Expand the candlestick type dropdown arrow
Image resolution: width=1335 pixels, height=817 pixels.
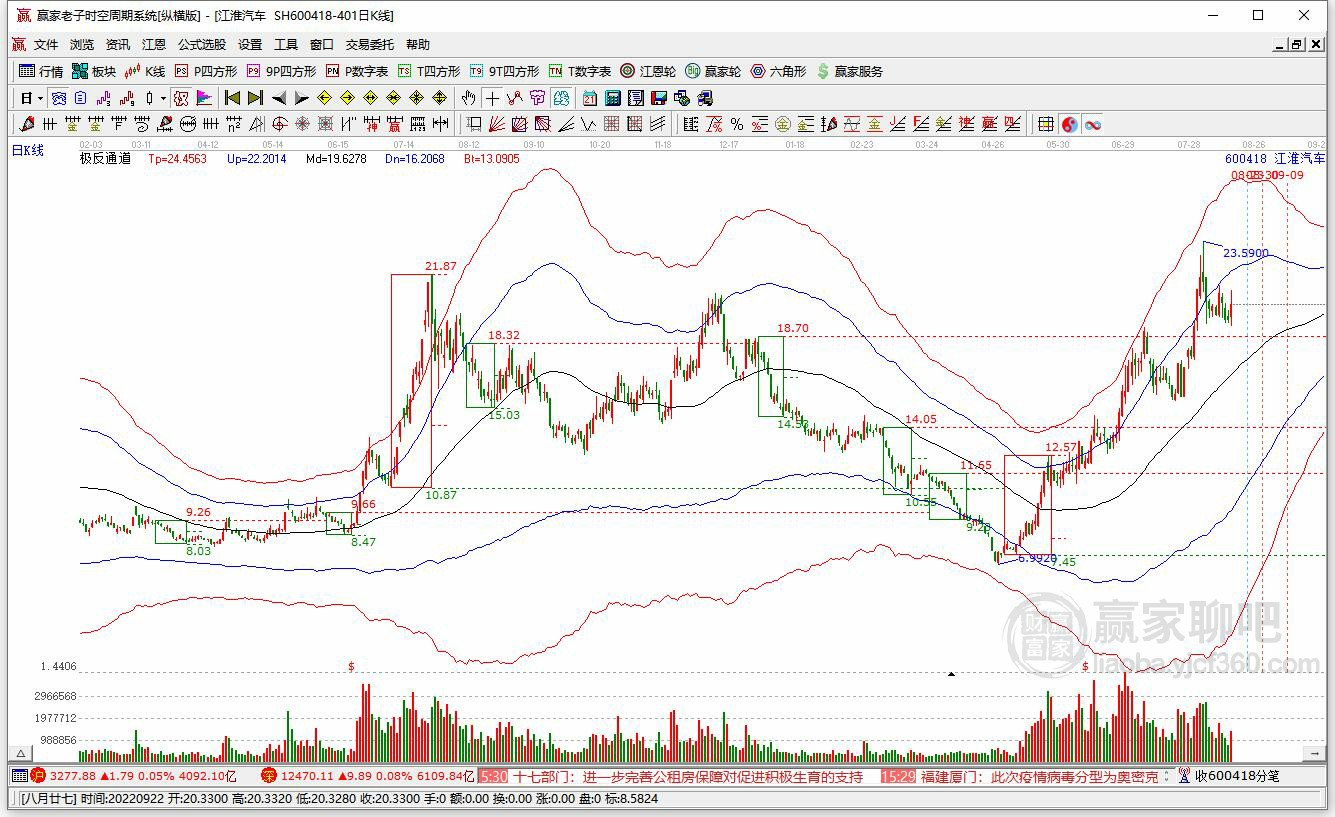click(x=163, y=98)
